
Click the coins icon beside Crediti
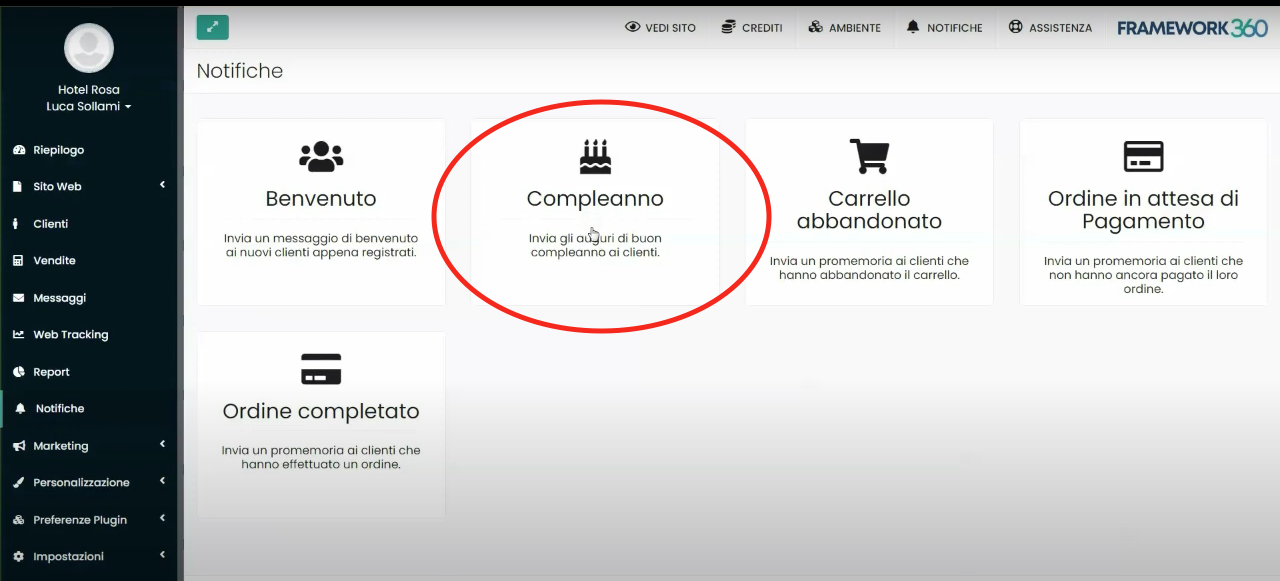pyautogui.click(x=728, y=28)
